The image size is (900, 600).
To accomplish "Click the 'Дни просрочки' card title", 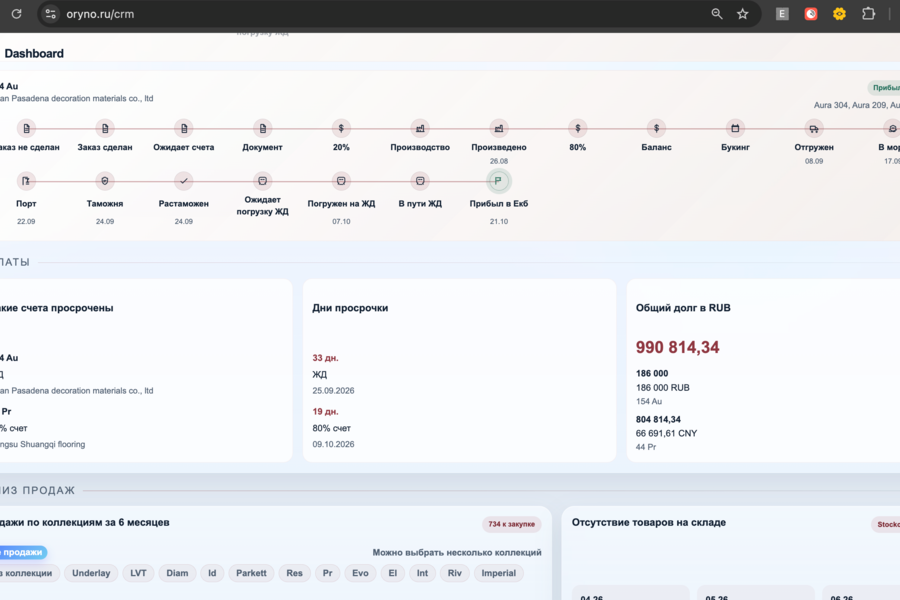I will coord(350,308).
